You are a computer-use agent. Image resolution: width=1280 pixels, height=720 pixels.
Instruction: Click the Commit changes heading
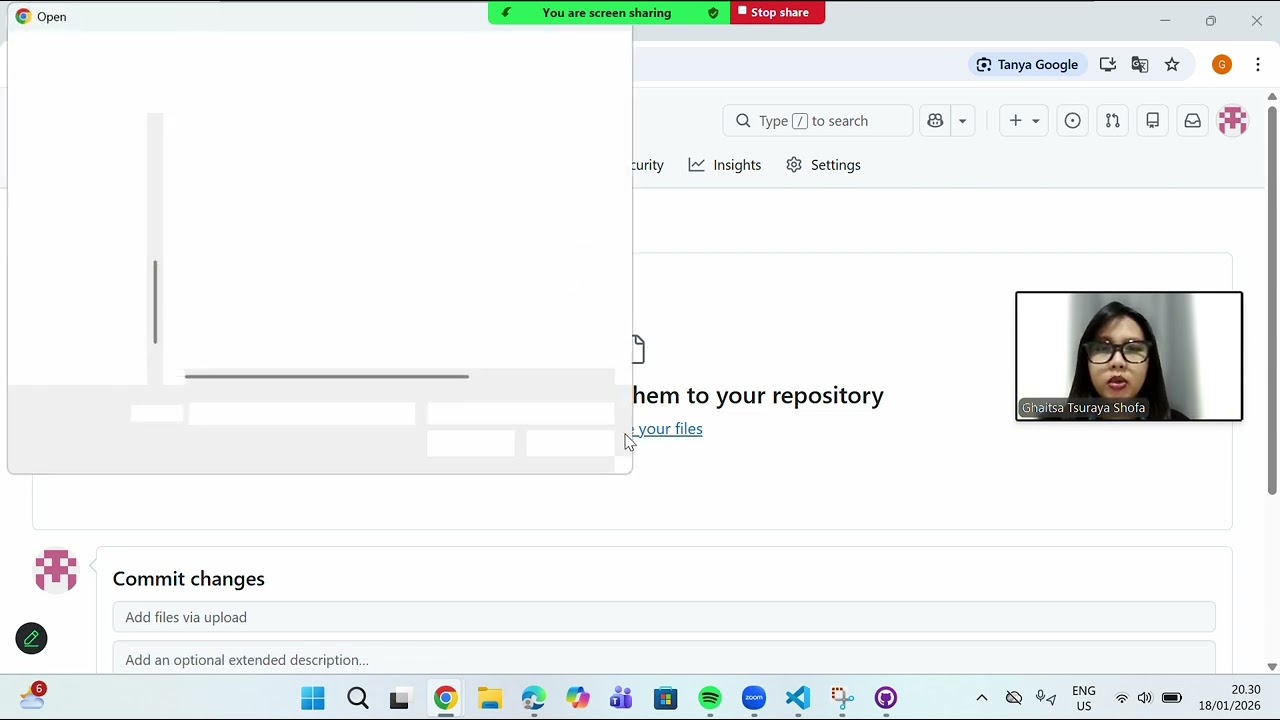coord(189,579)
